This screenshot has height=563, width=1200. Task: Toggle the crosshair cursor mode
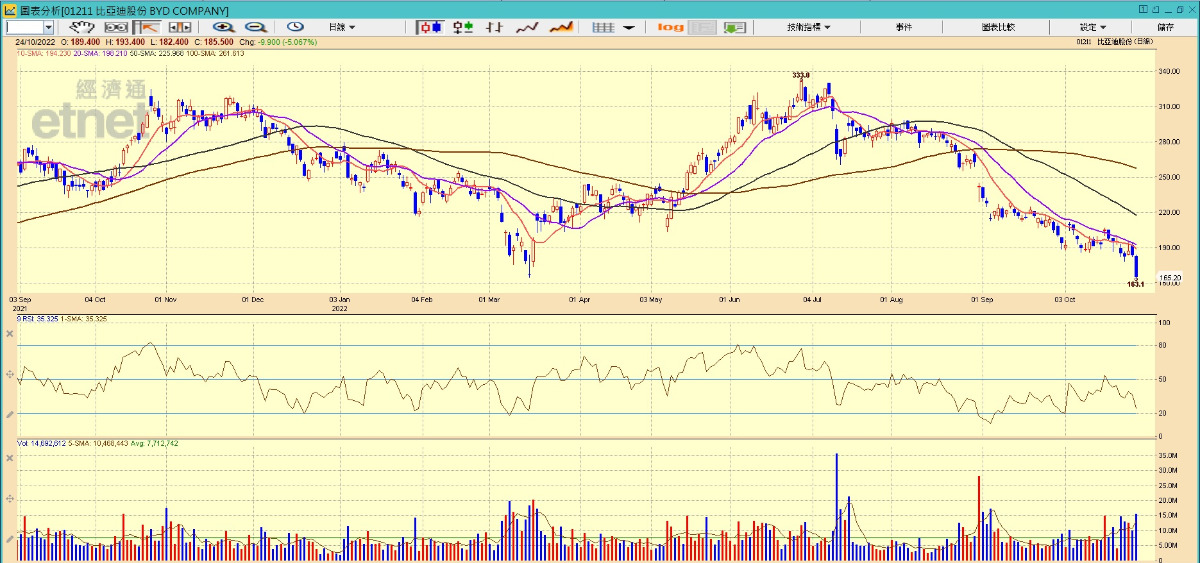150,27
